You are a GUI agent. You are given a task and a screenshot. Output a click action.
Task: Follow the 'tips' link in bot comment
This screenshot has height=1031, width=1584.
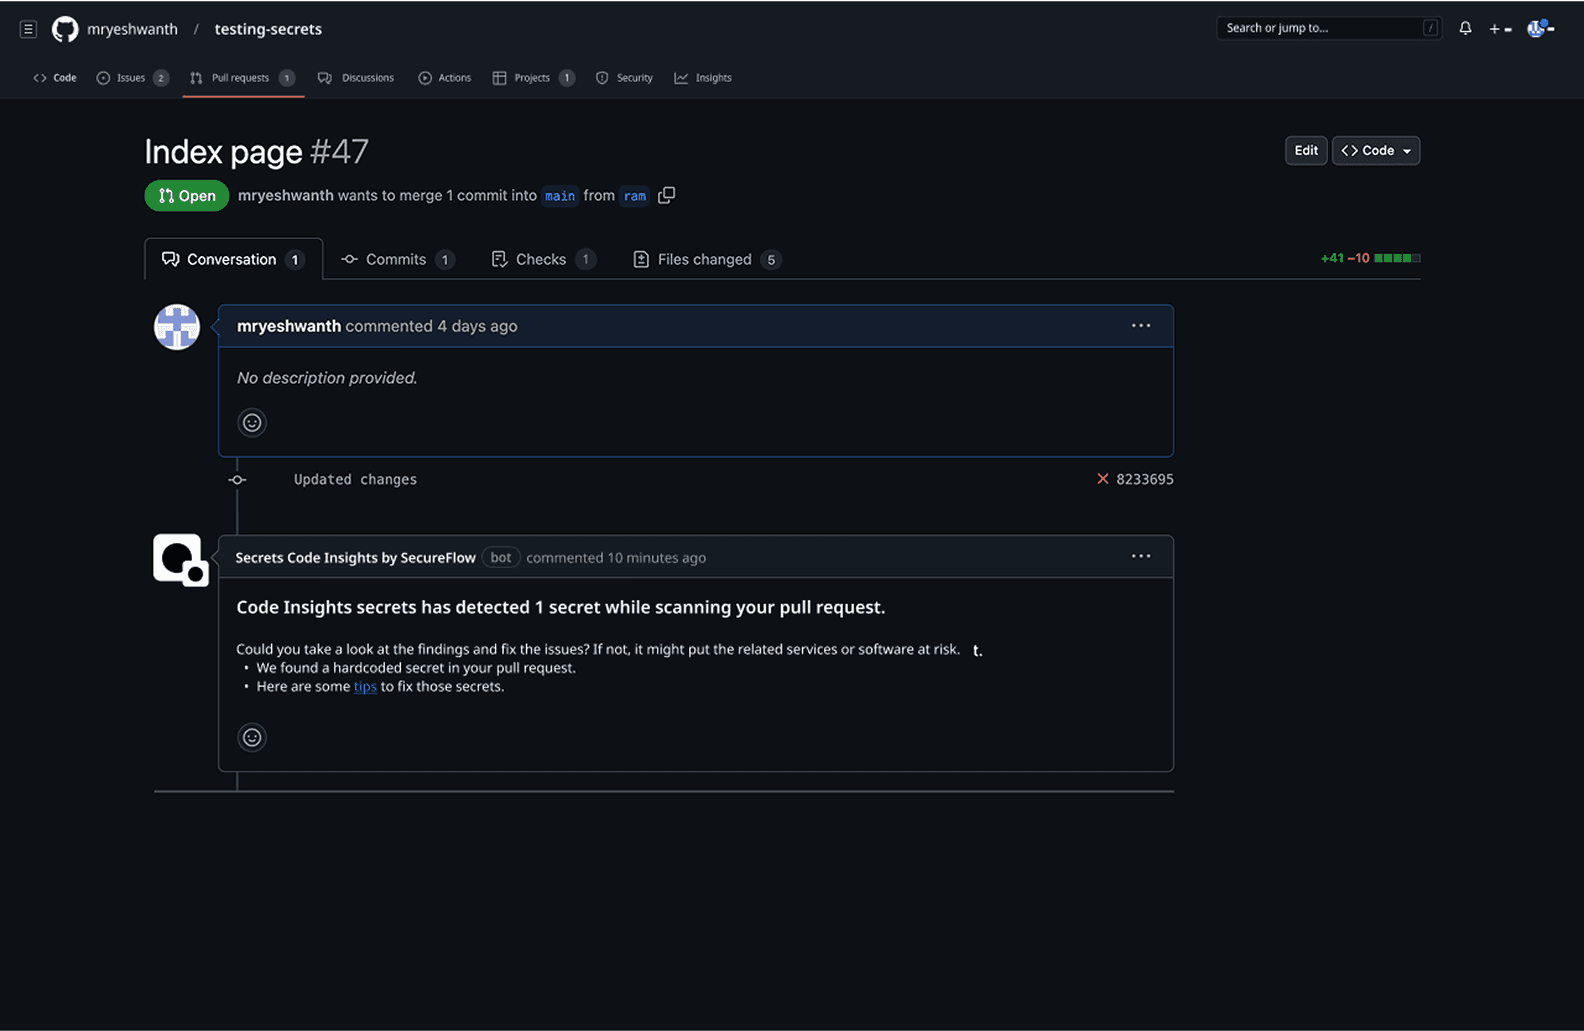coord(365,687)
